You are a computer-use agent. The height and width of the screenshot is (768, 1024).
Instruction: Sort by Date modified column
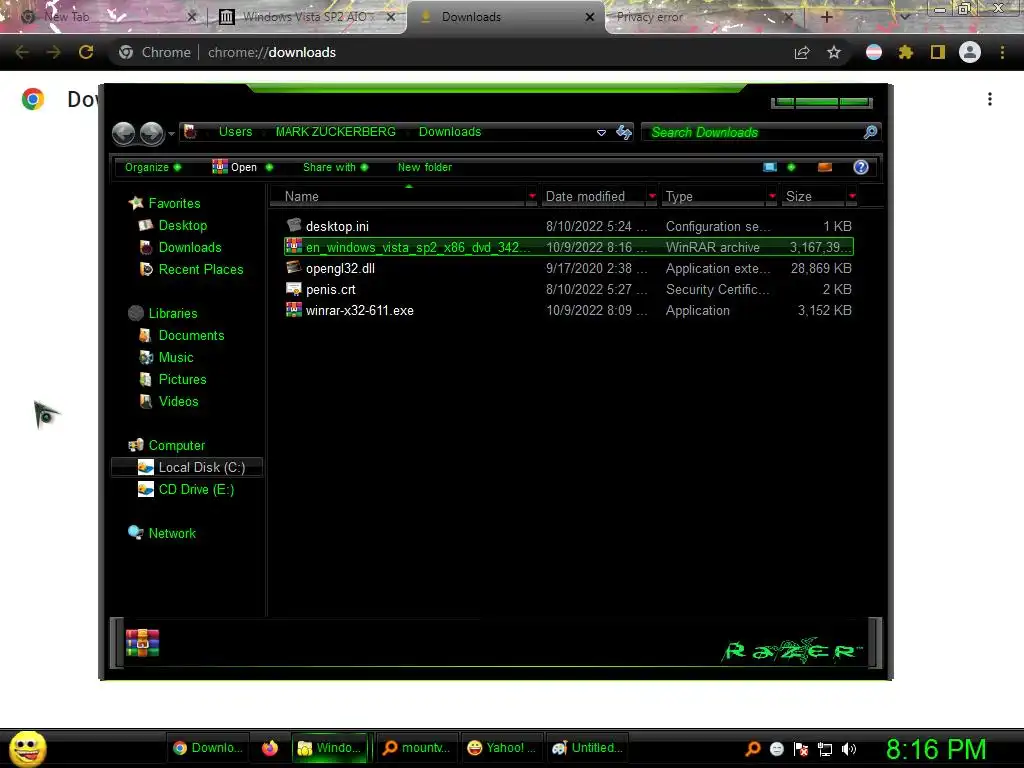(593, 196)
